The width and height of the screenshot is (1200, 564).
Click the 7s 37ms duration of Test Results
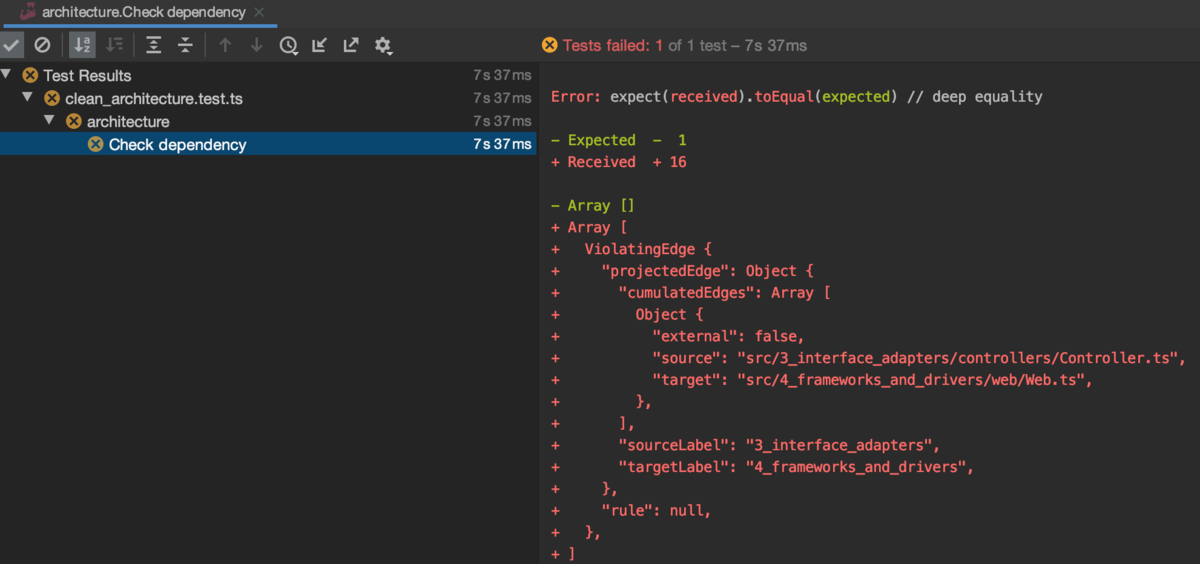coord(502,75)
